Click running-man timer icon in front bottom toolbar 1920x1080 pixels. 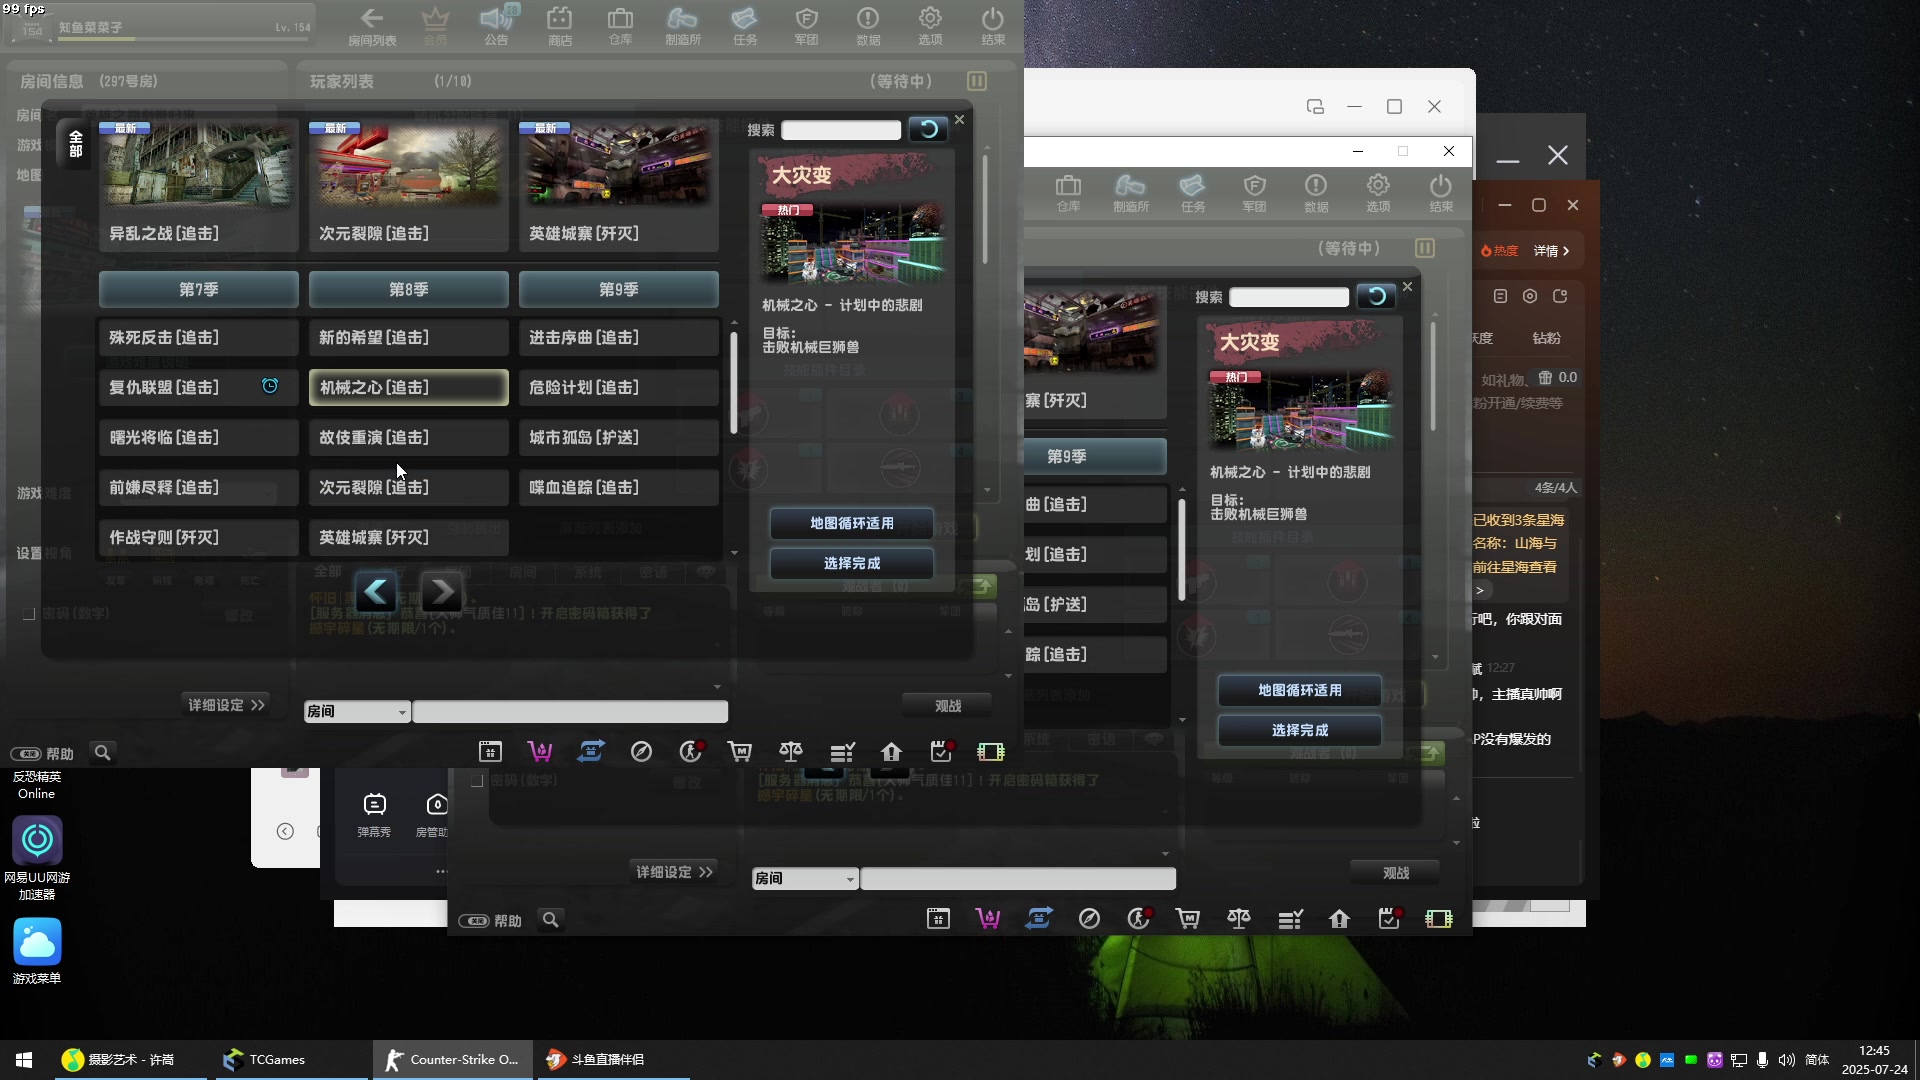tap(691, 751)
